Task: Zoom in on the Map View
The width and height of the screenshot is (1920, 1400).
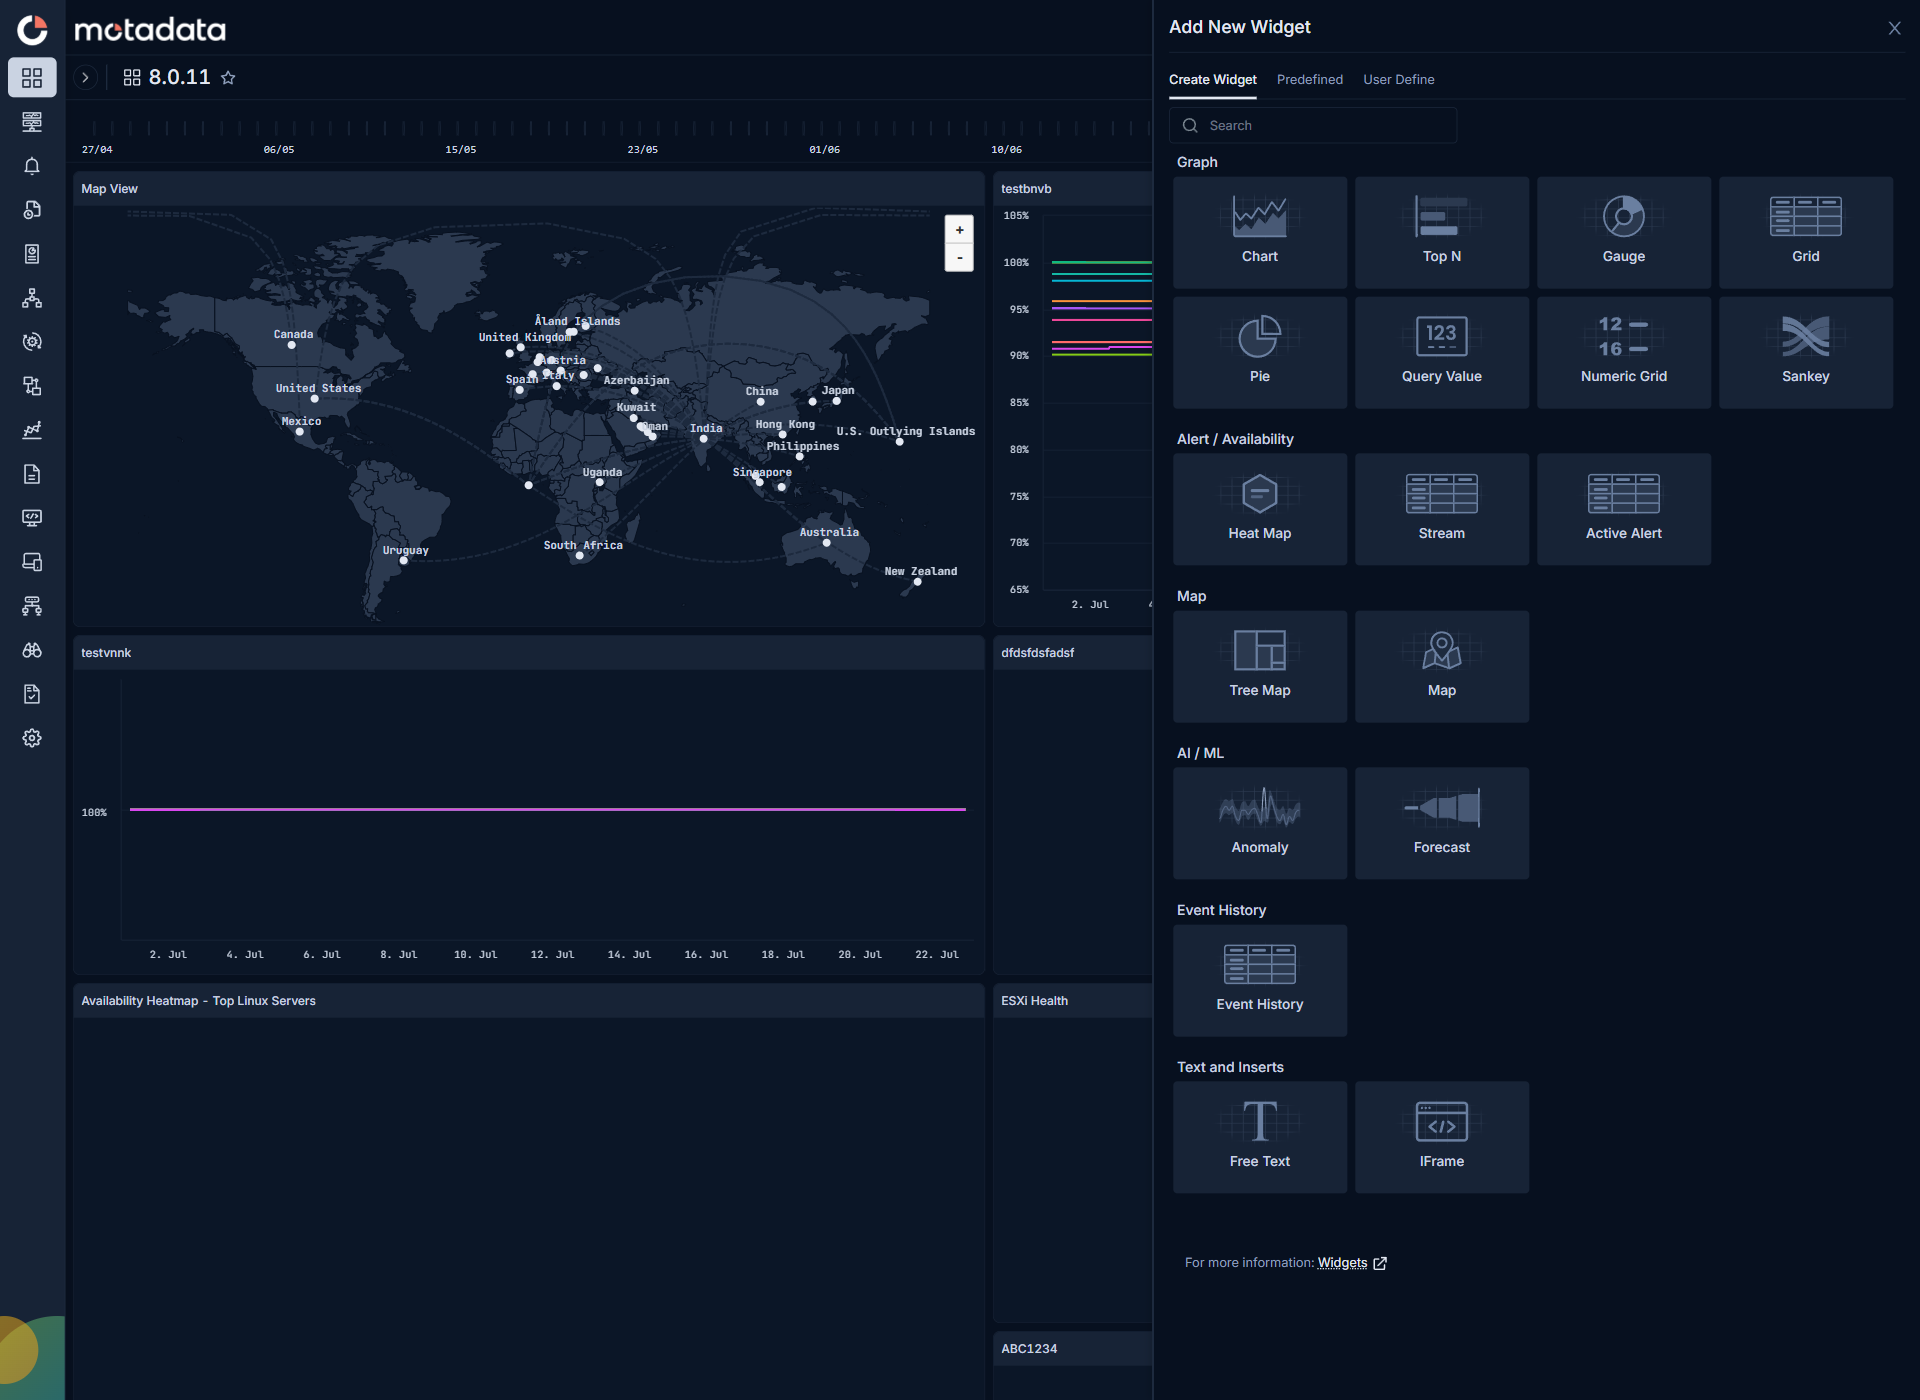Action: pos(959,230)
